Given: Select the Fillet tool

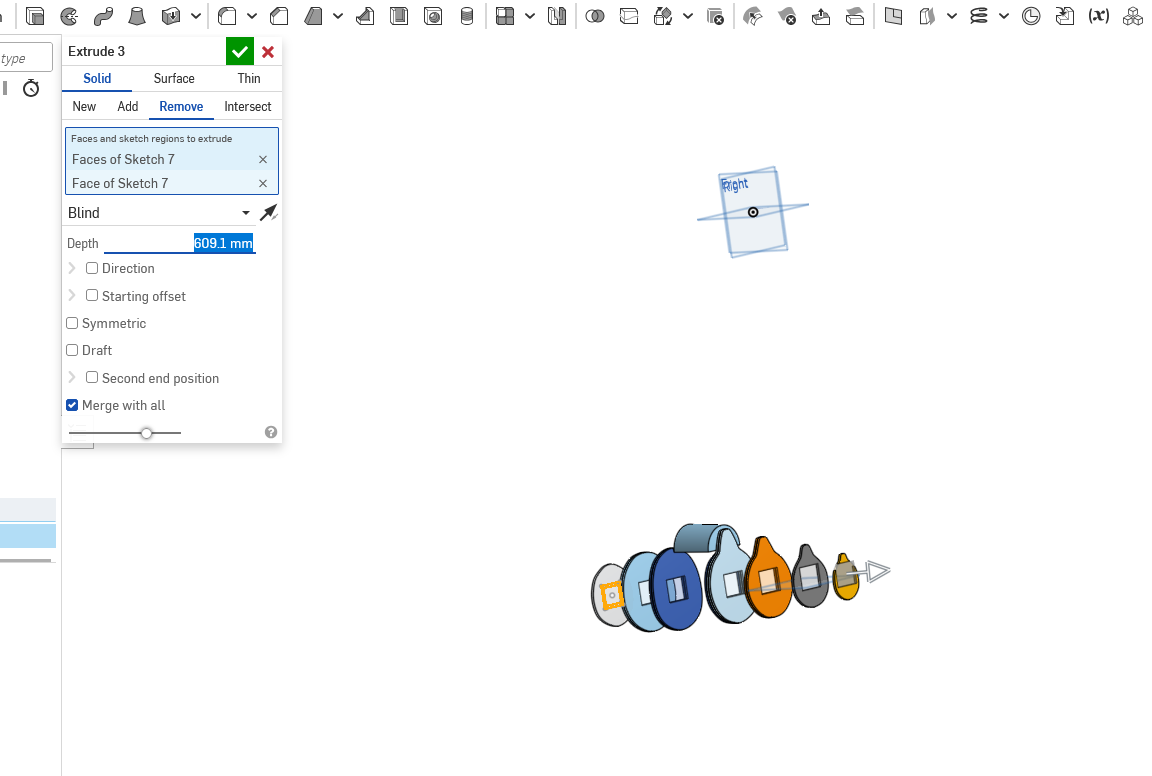Looking at the screenshot, I should tap(227, 16).
